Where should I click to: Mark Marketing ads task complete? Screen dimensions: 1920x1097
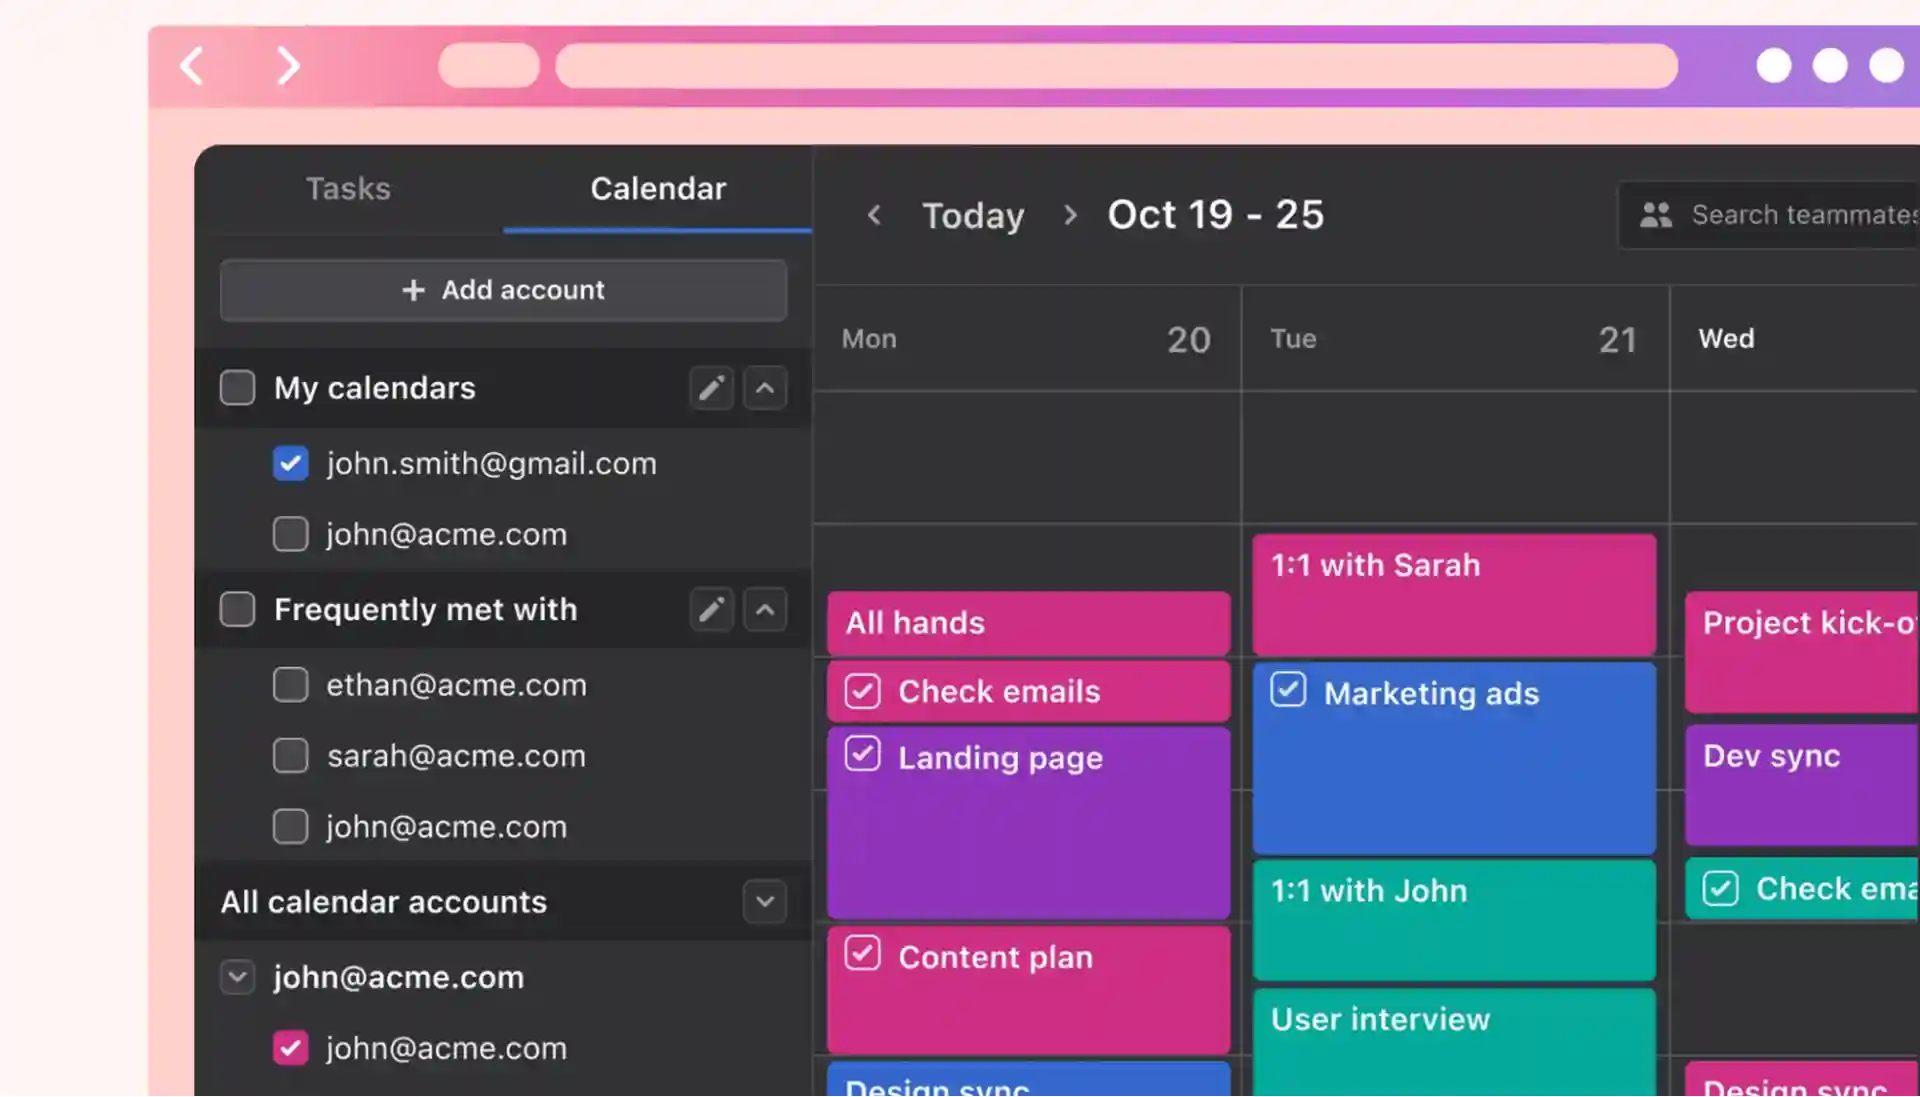tap(1288, 689)
